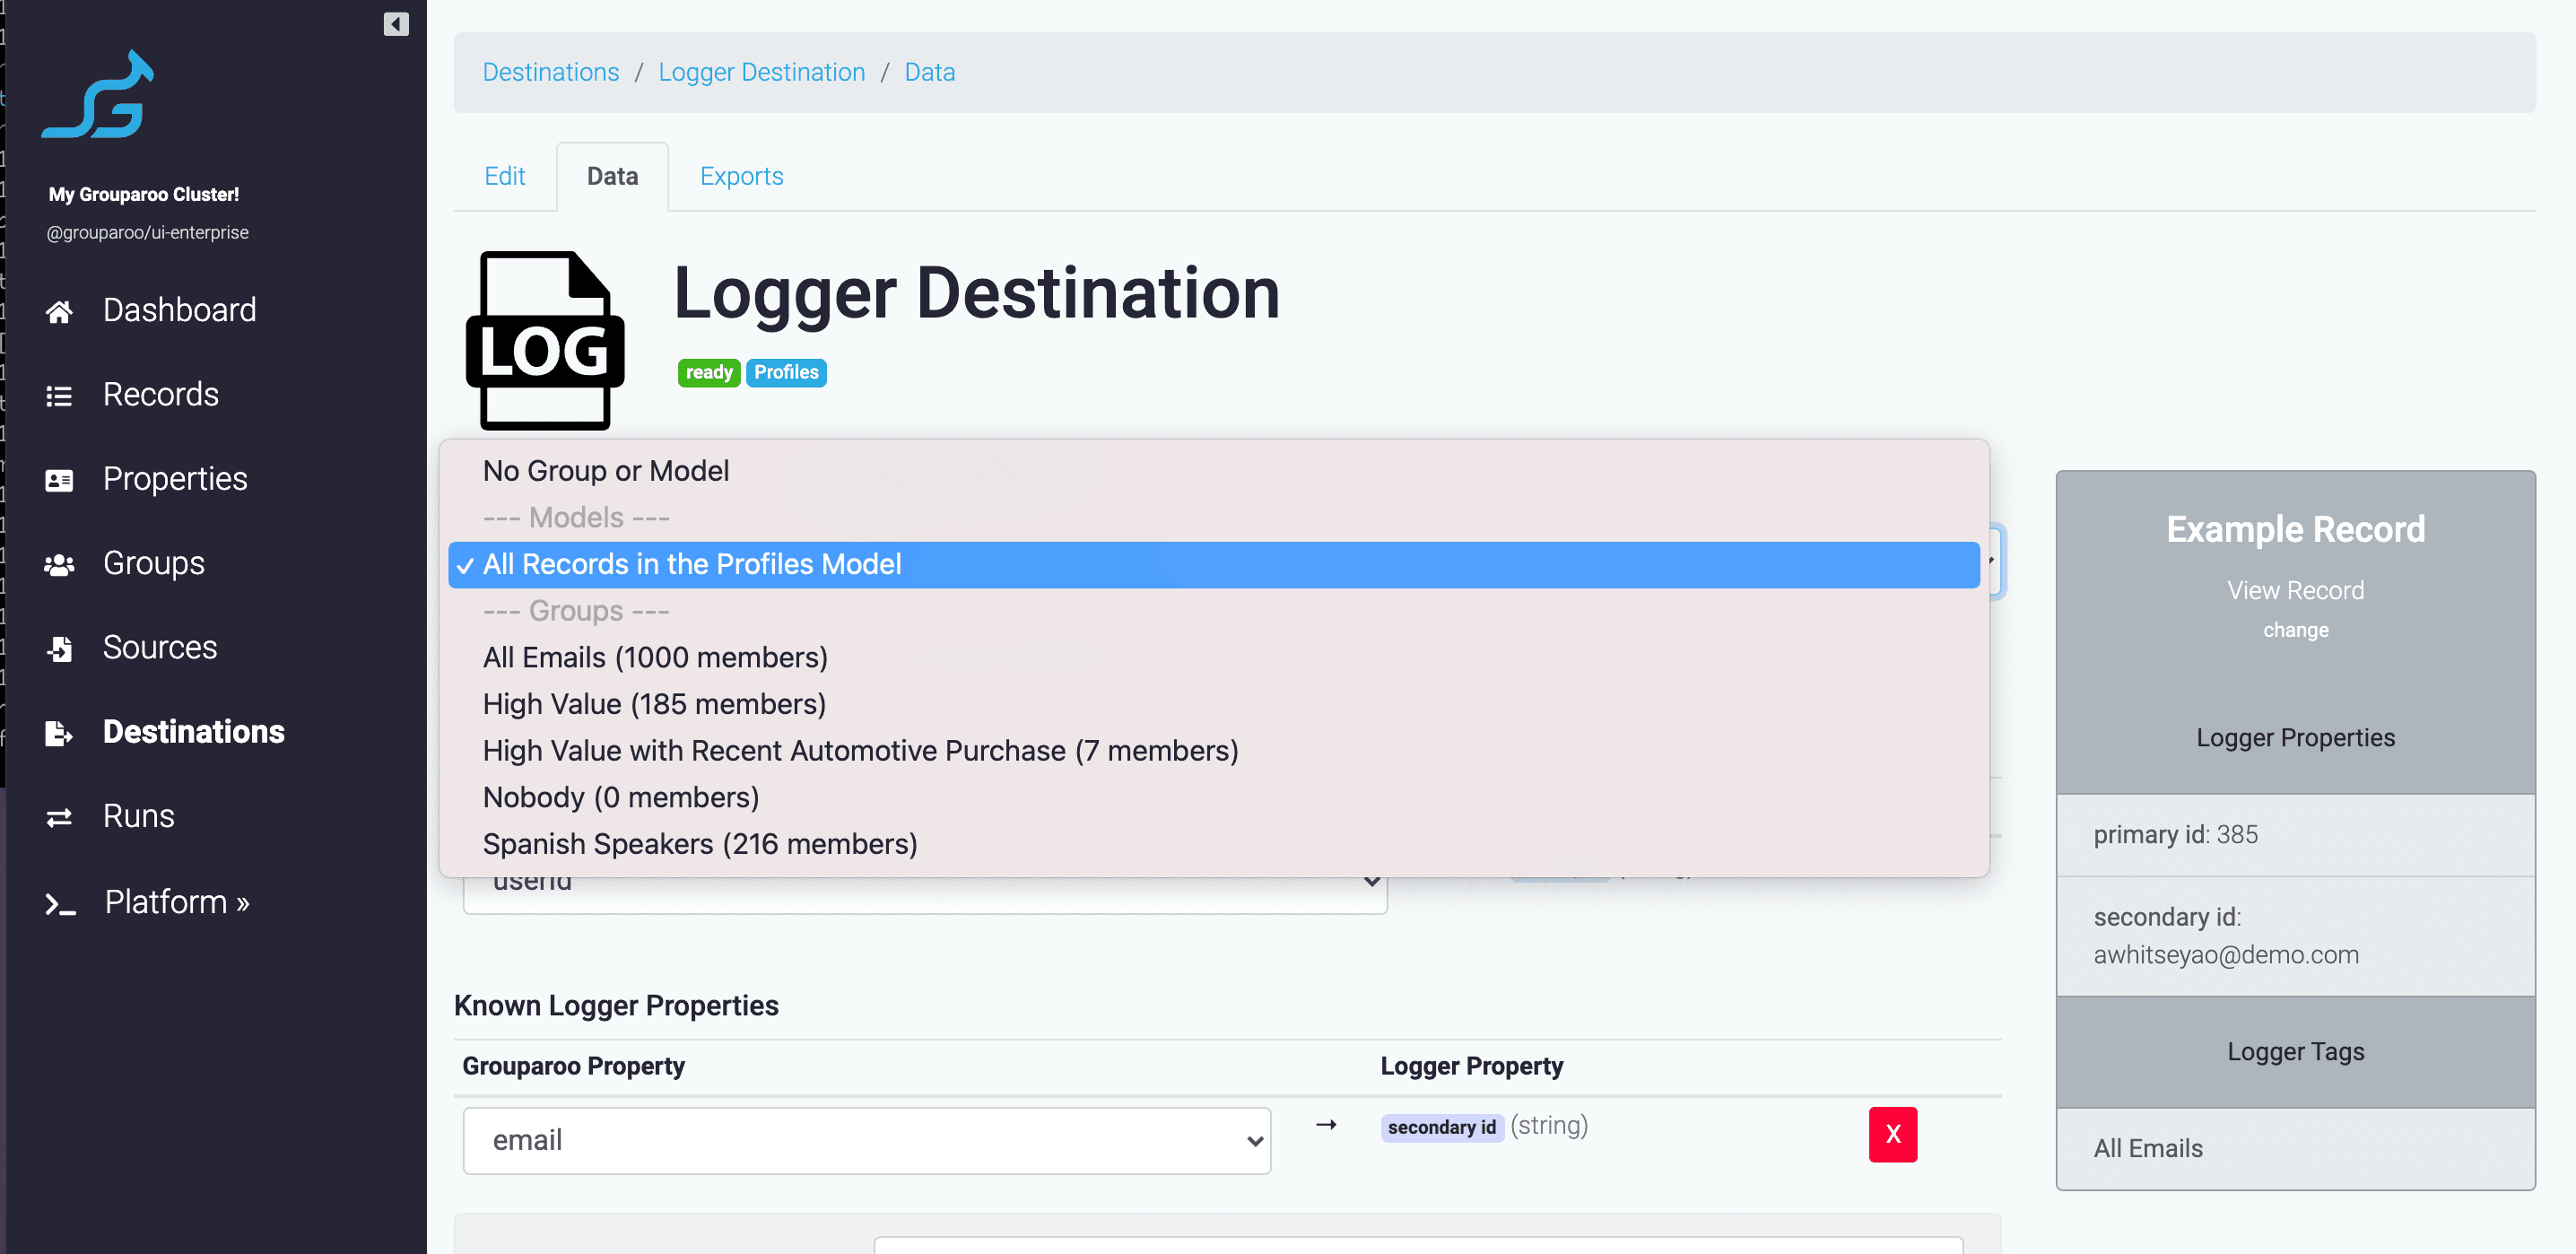2576x1254 pixels.
Task: Remove the secondary id property mapping
Action: (x=1893, y=1134)
